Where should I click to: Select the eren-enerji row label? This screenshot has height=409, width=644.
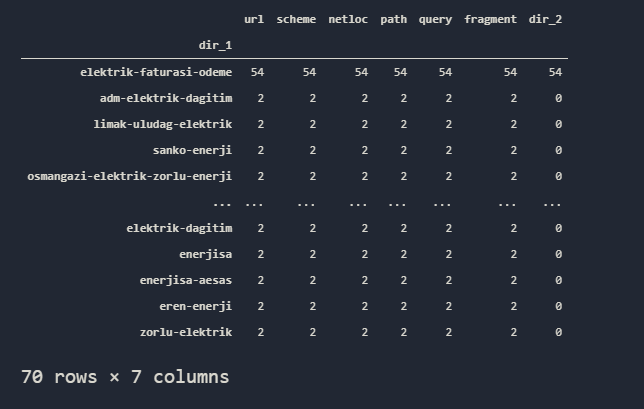[x=196, y=306]
